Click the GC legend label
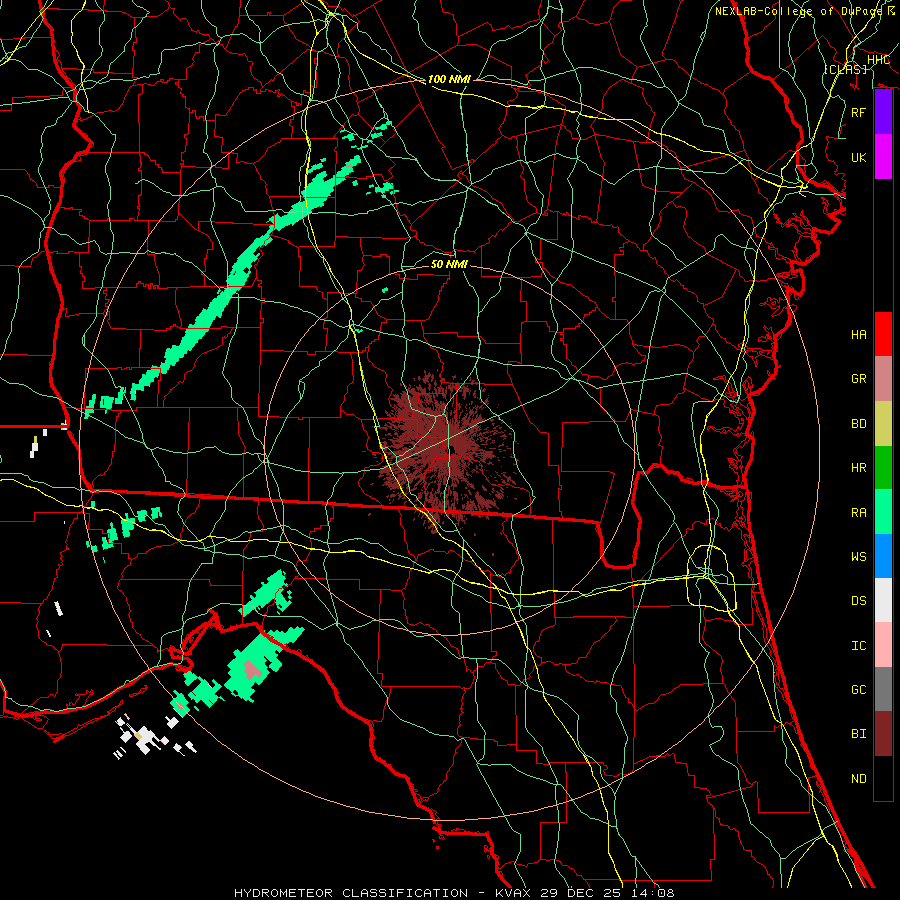The height and width of the screenshot is (900, 900). tap(859, 689)
